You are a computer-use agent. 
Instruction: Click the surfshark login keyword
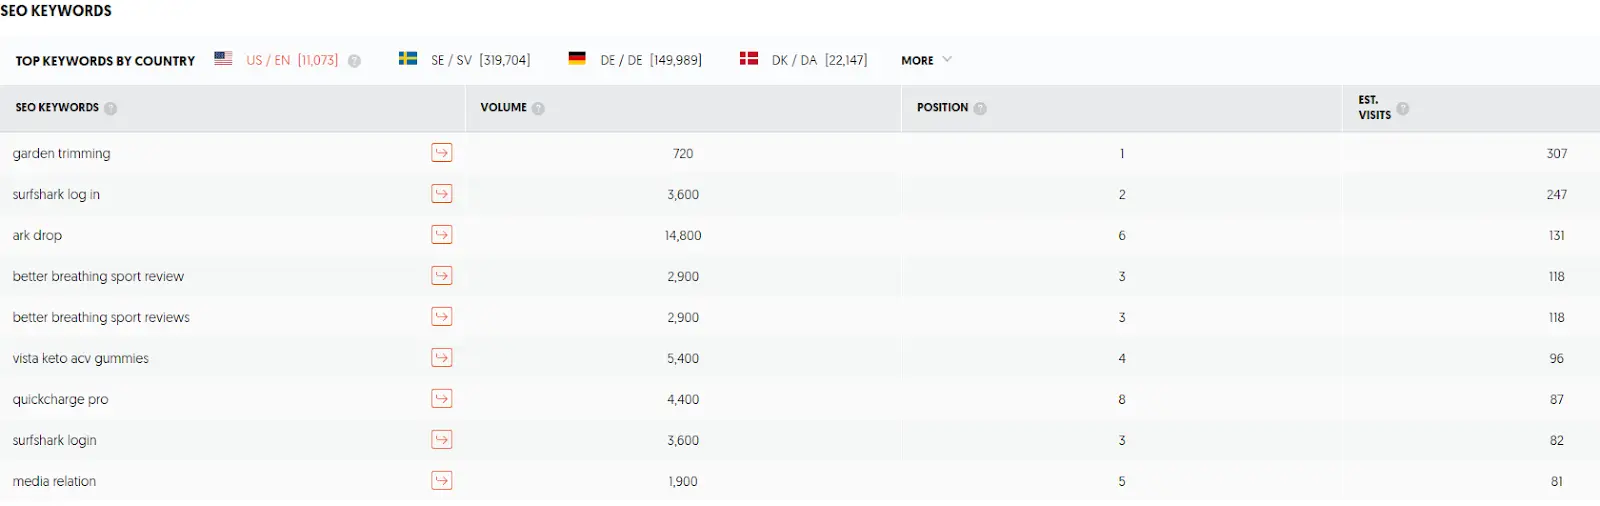55,440
